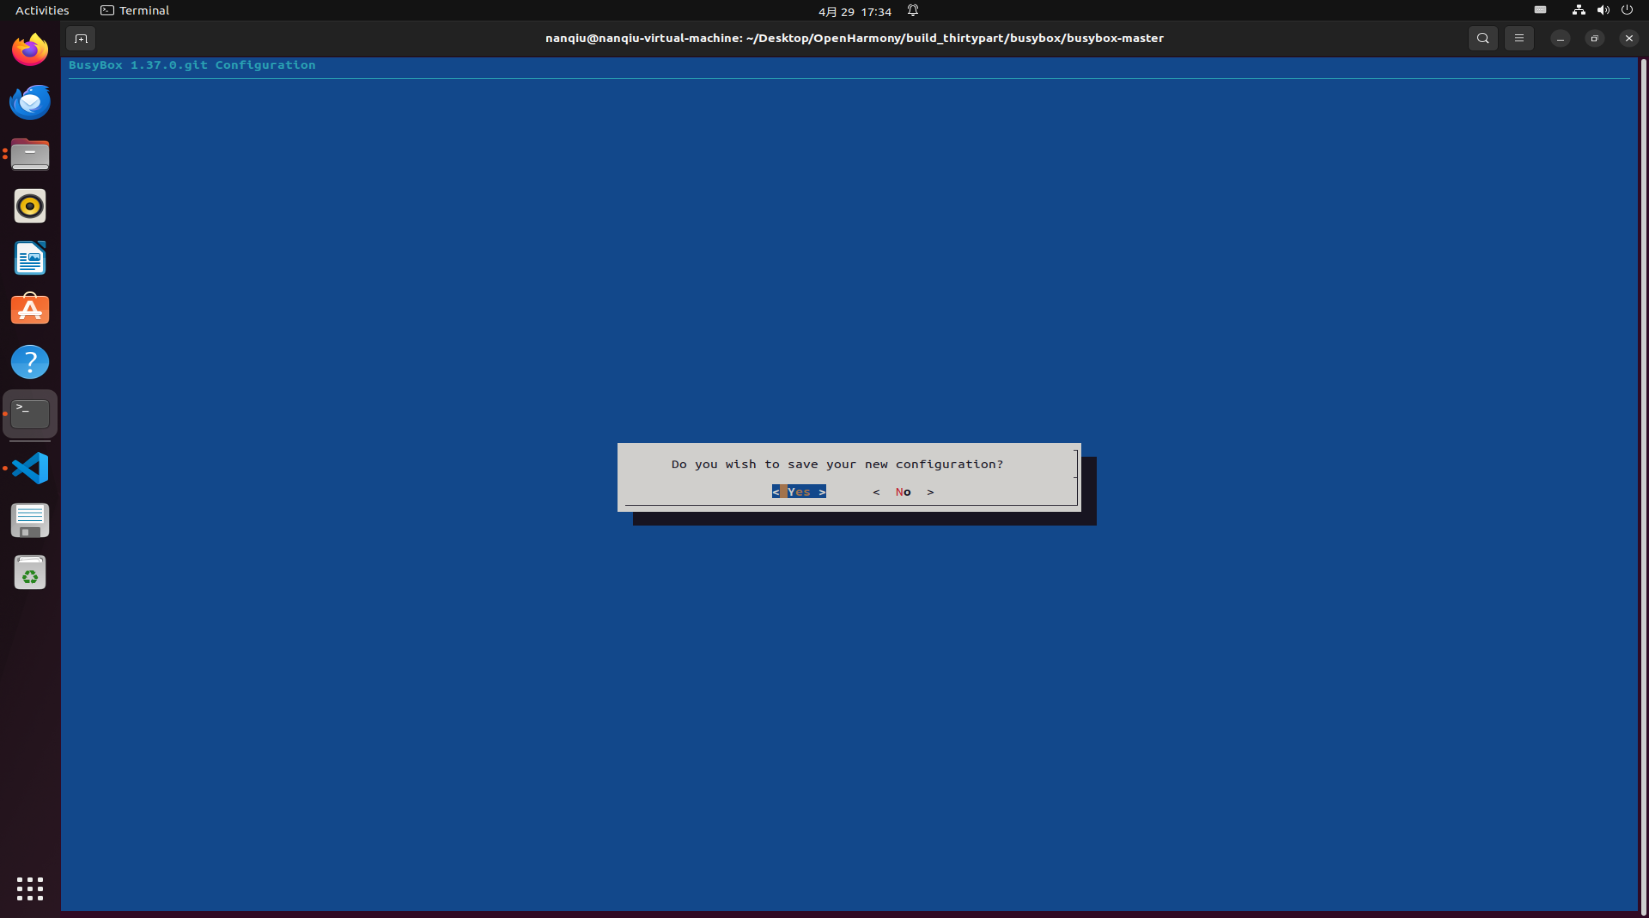1649x918 pixels.
Task: Show Applications grid
Action: click(x=30, y=888)
